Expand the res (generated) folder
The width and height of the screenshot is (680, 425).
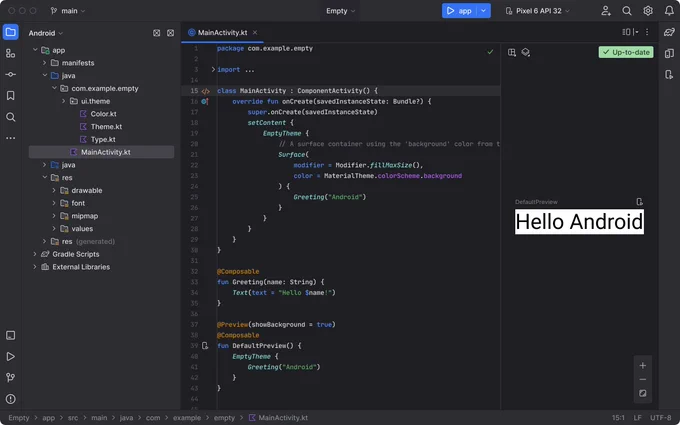pyautogui.click(x=45, y=242)
